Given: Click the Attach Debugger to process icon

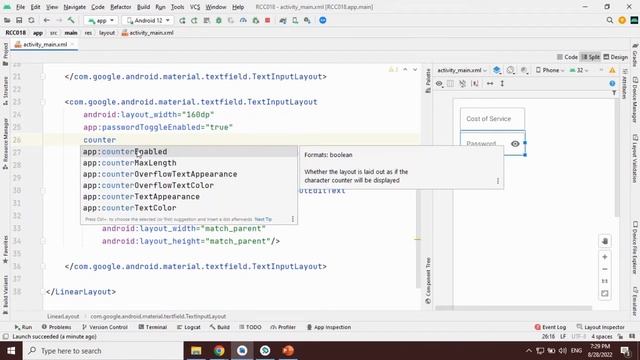Looking at the screenshot, I should coord(256,20).
